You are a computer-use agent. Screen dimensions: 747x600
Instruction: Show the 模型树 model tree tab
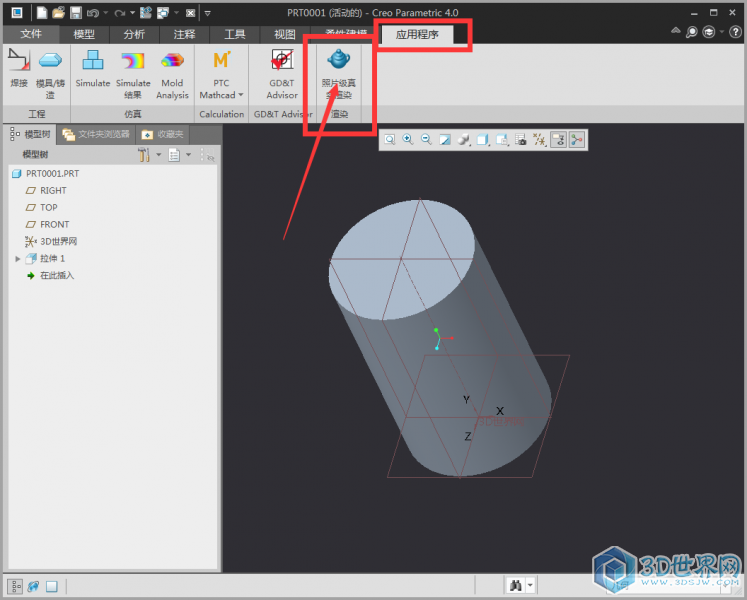(x=30, y=134)
